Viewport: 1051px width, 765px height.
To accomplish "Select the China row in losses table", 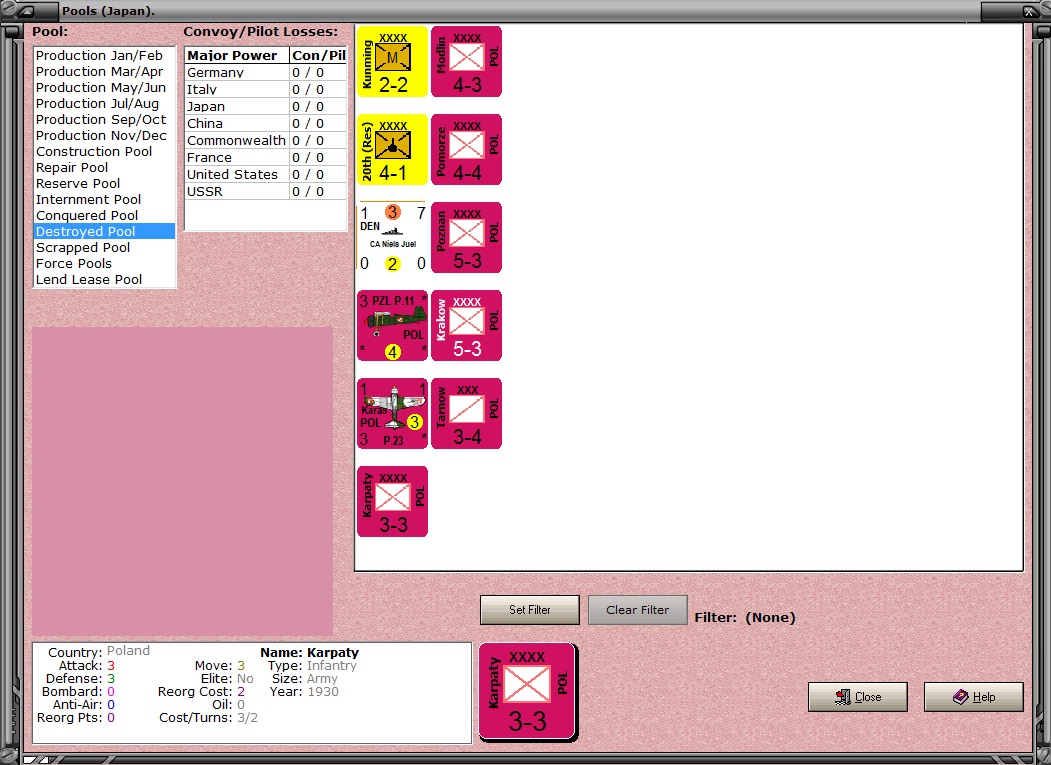I will coord(265,123).
